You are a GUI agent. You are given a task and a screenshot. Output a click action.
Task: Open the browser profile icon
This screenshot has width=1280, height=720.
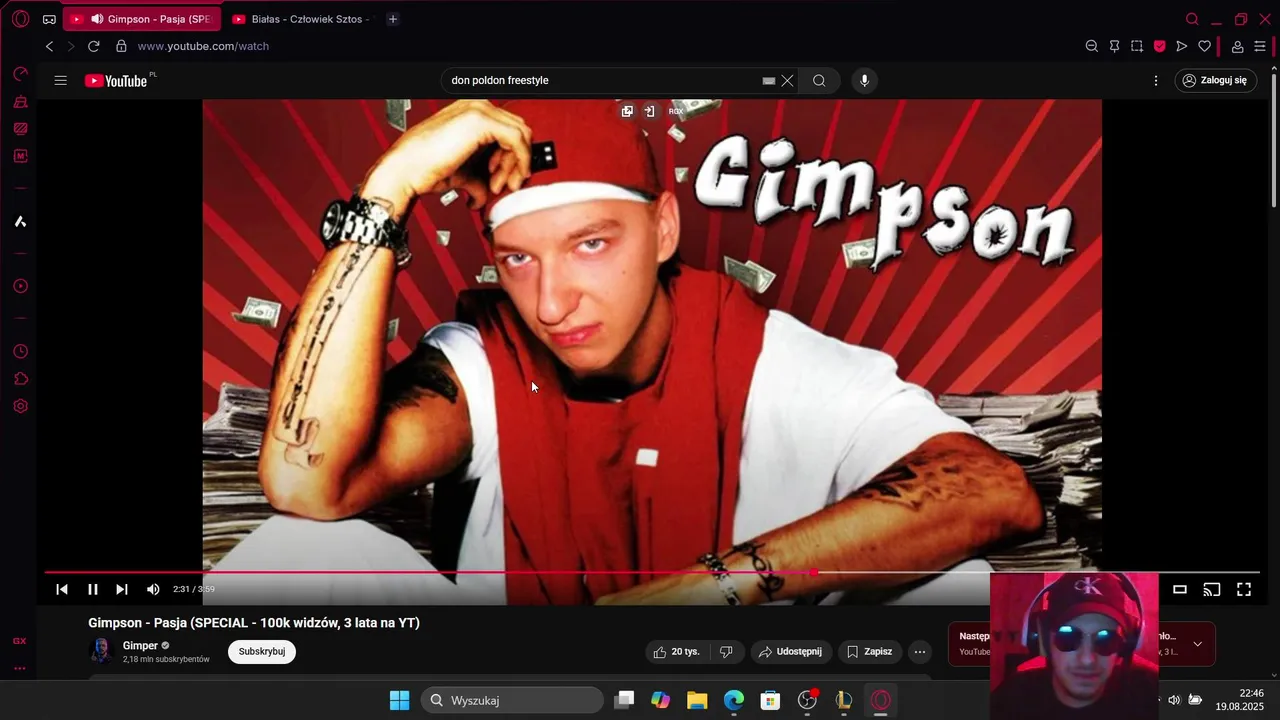(1237, 46)
